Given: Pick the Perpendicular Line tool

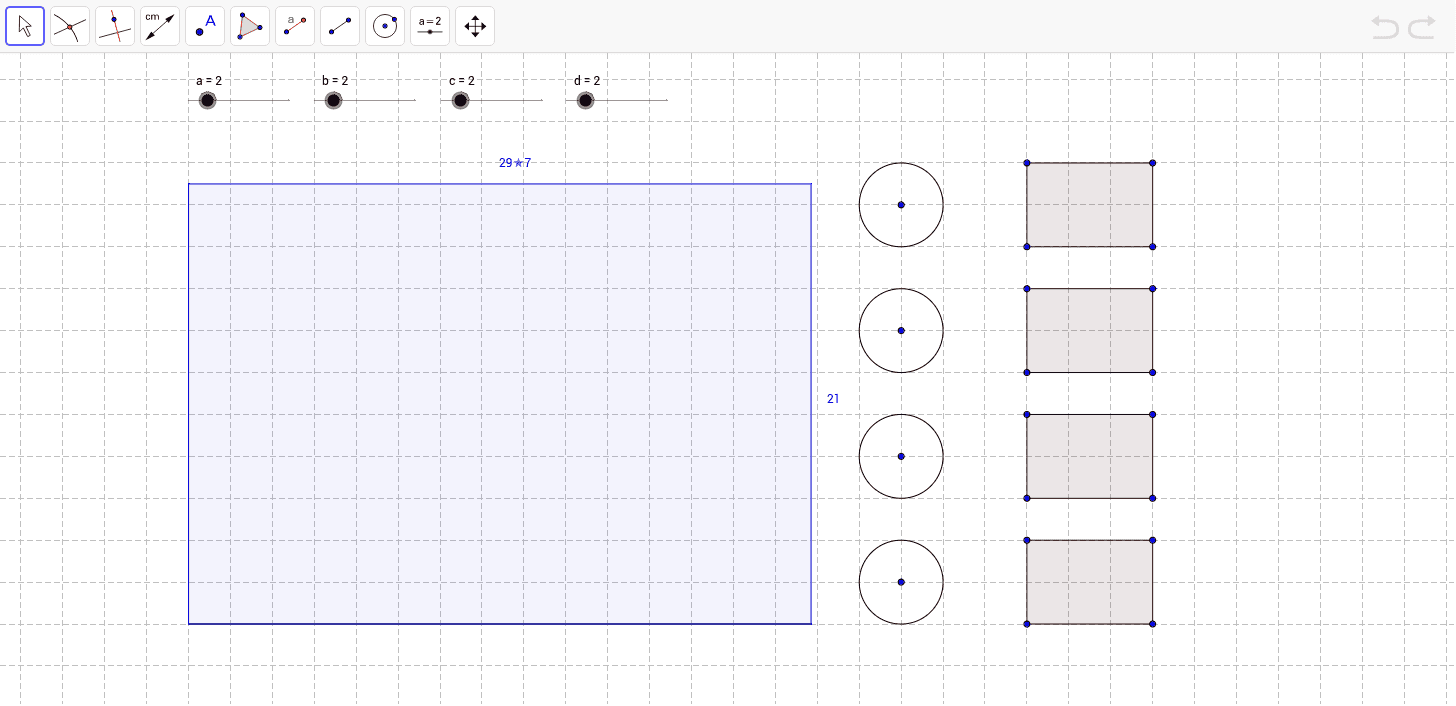Looking at the screenshot, I should click(115, 26).
